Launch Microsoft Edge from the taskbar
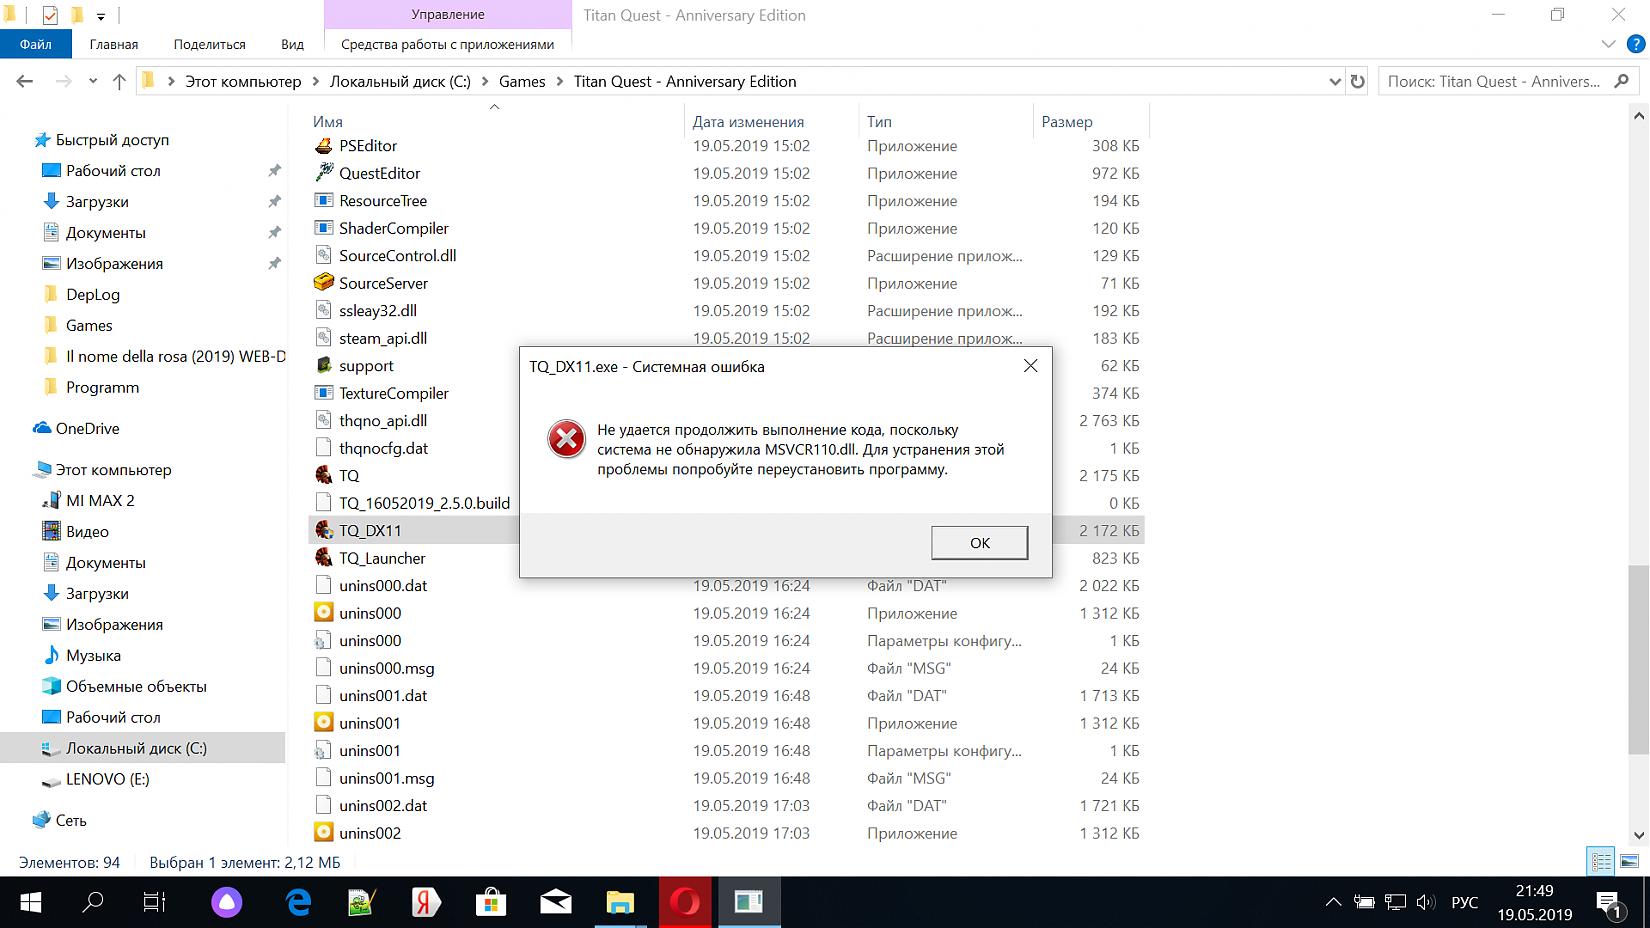 point(298,903)
